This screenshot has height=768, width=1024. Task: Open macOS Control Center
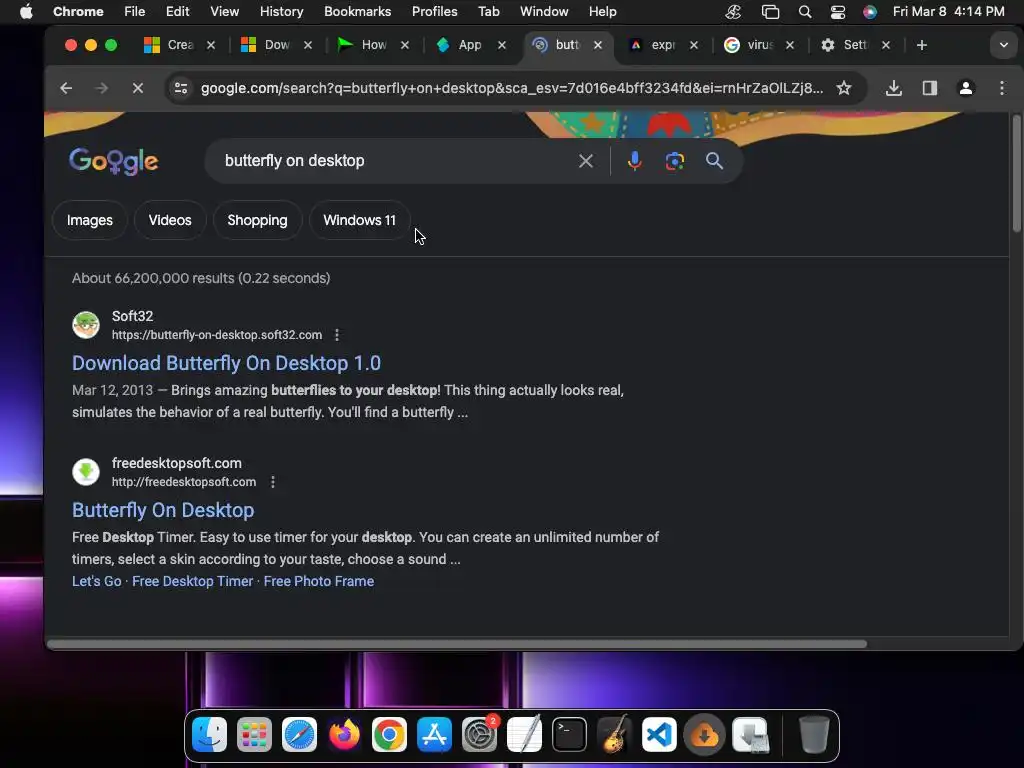point(838,12)
